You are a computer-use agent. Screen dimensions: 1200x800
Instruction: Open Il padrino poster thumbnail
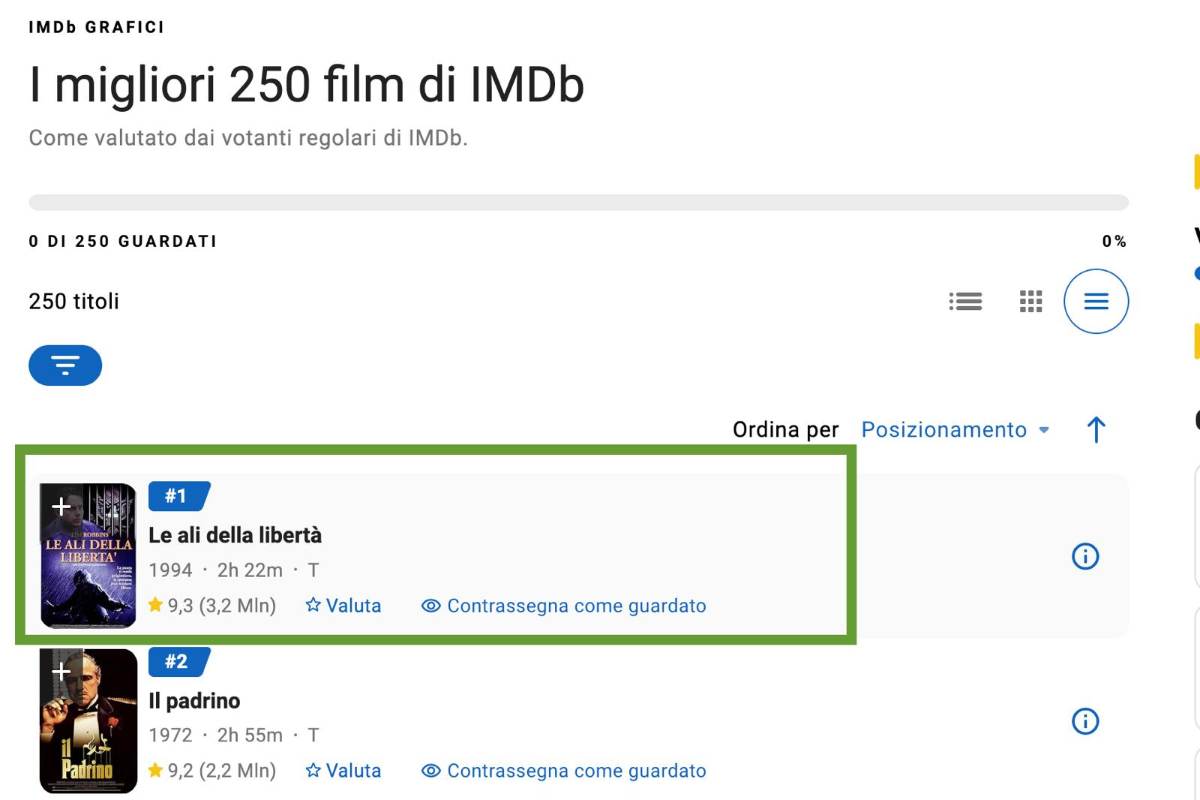tap(88, 722)
